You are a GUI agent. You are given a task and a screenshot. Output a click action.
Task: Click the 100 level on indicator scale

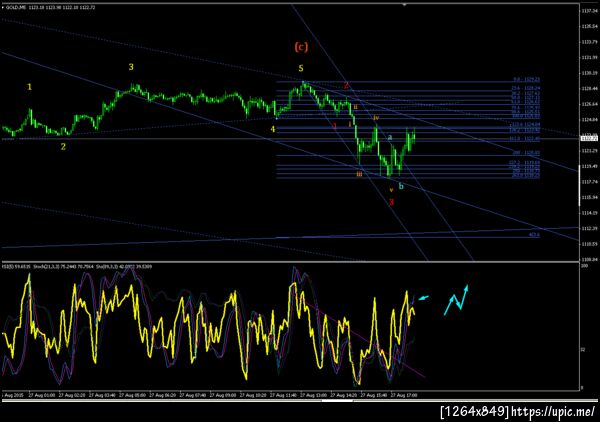pyautogui.click(x=584, y=266)
